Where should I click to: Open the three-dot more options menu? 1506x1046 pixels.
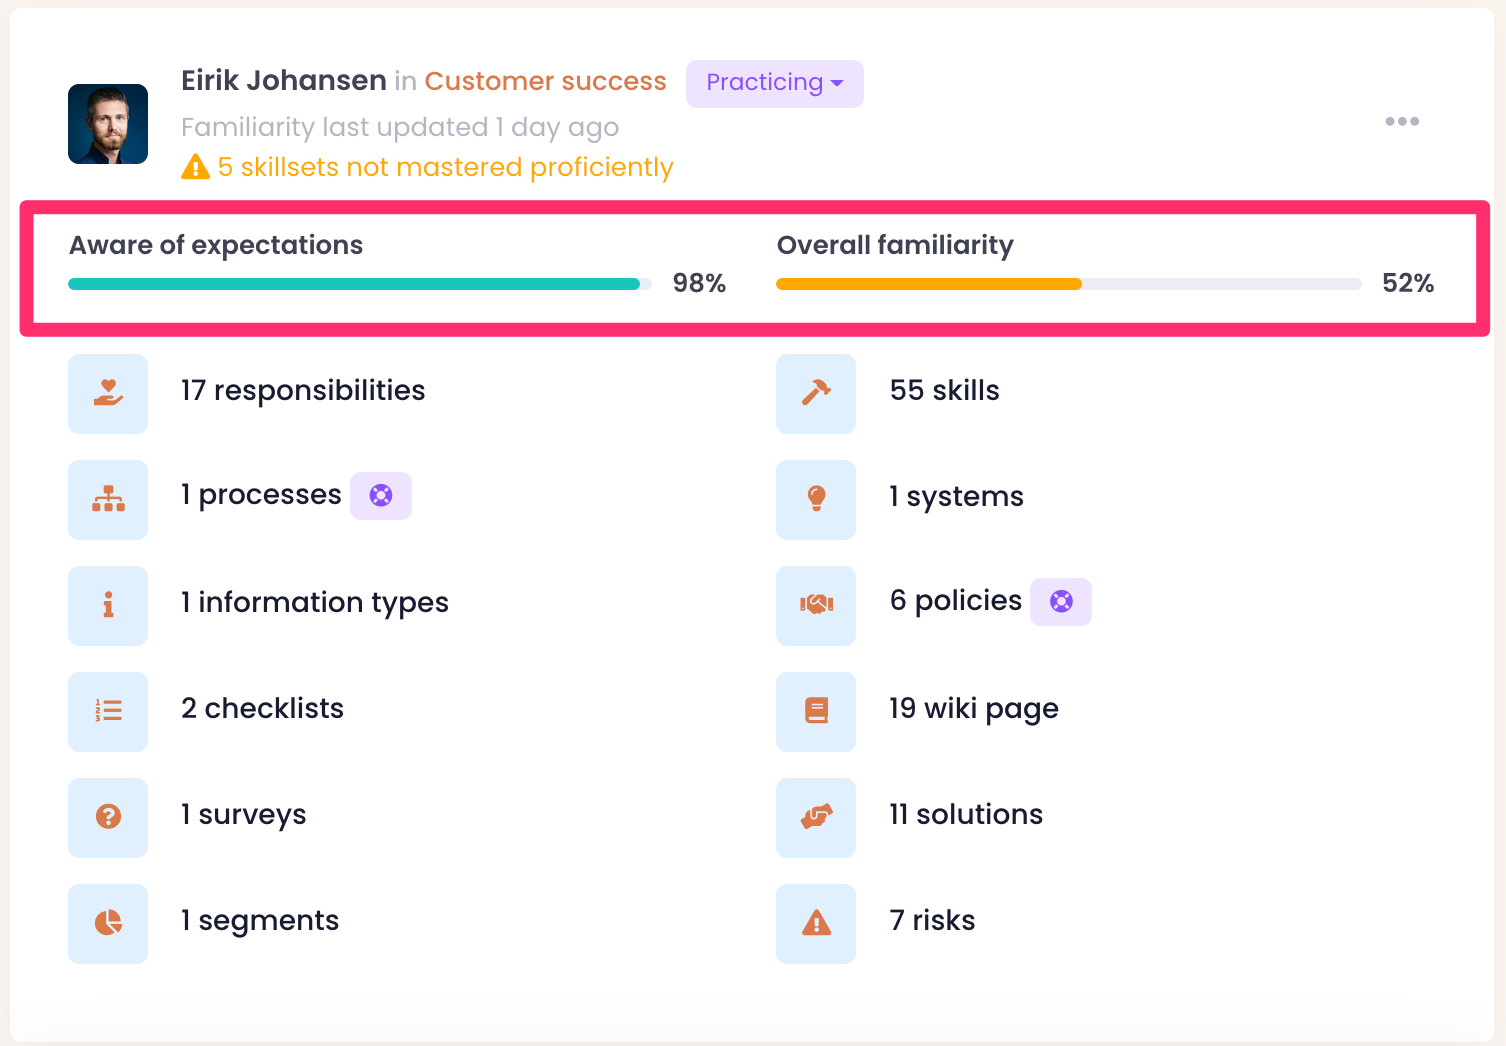pyautogui.click(x=1402, y=122)
